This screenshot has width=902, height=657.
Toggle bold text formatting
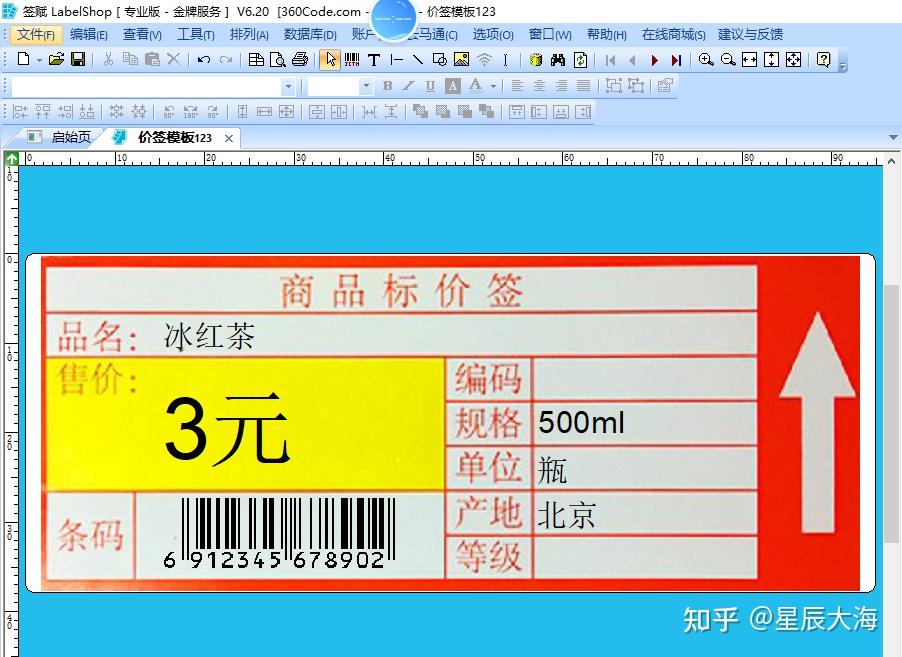pos(388,86)
